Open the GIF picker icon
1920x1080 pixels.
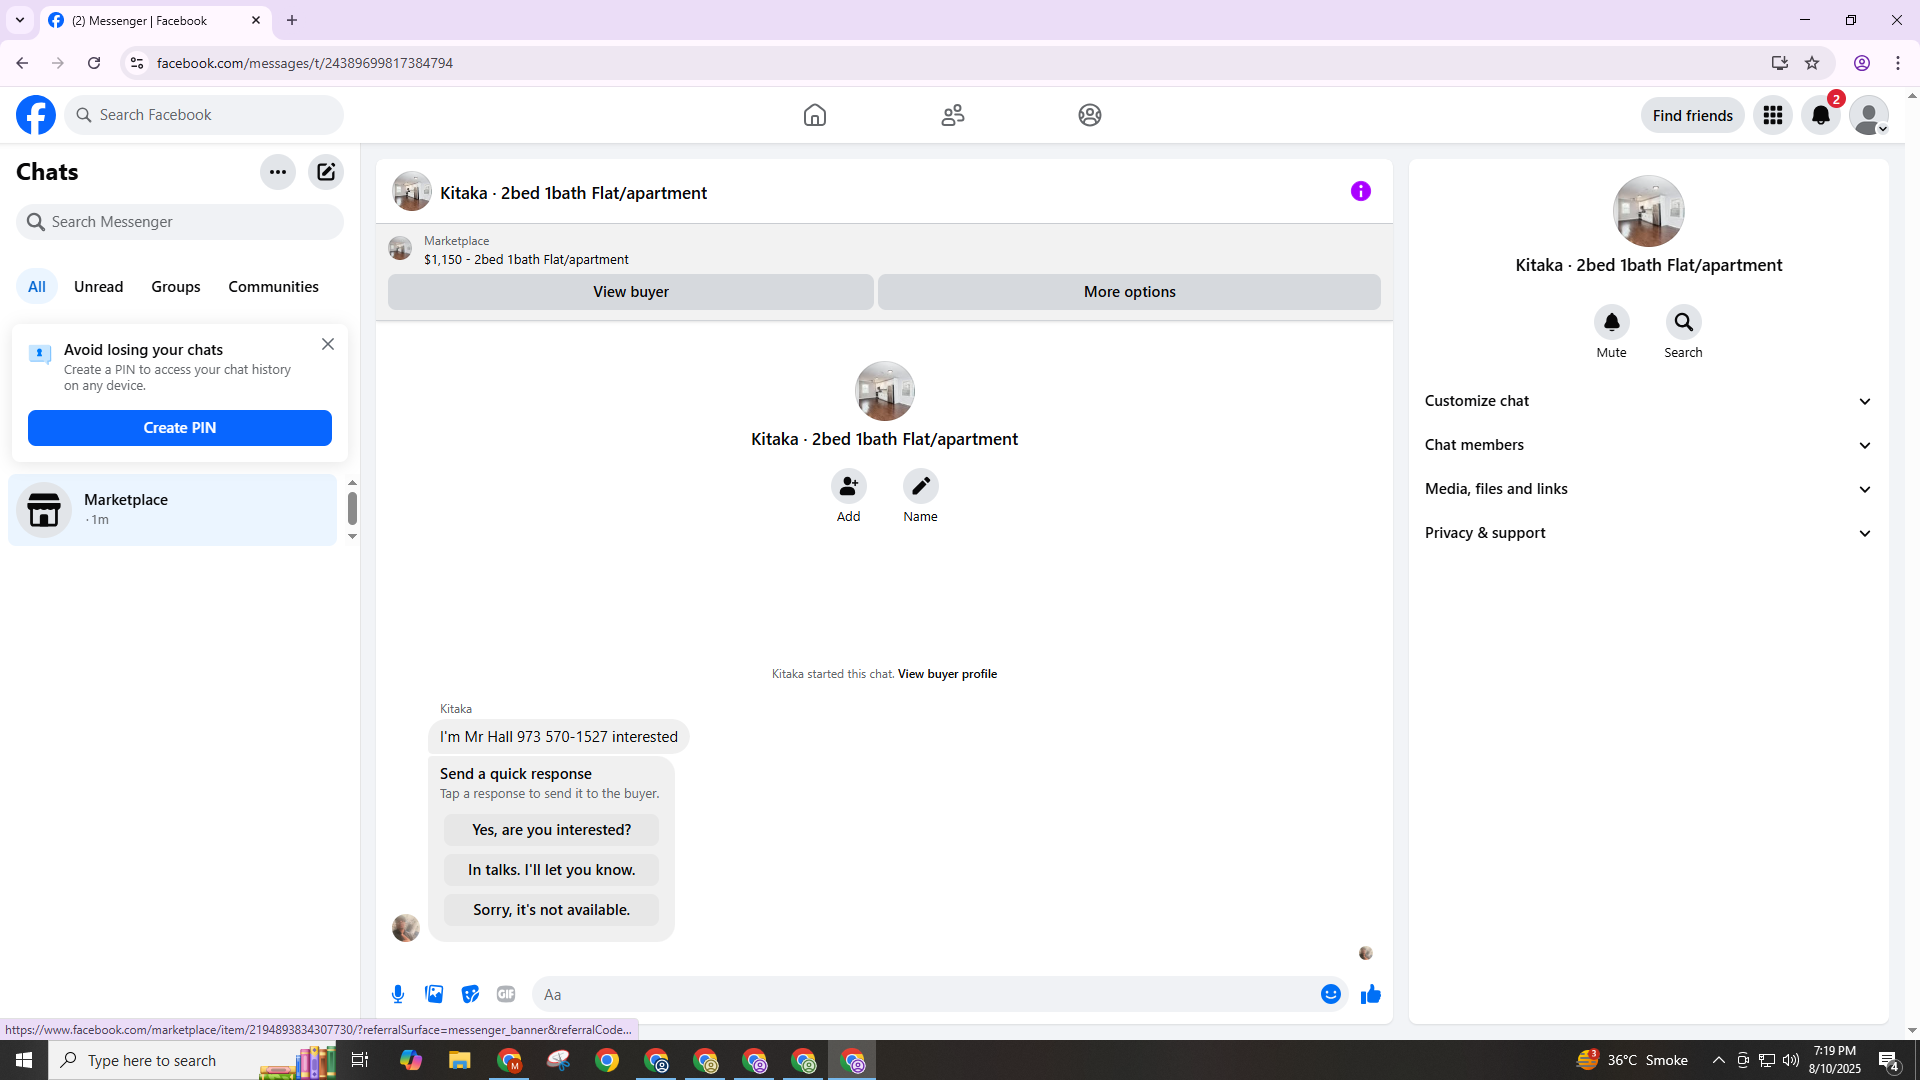click(x=506, y=994)
